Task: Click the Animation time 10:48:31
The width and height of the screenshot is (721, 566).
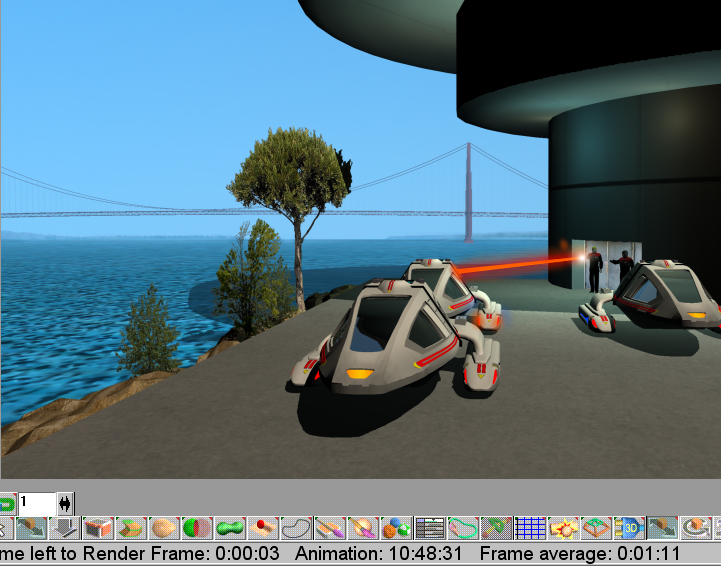Action: coord(425,553)
